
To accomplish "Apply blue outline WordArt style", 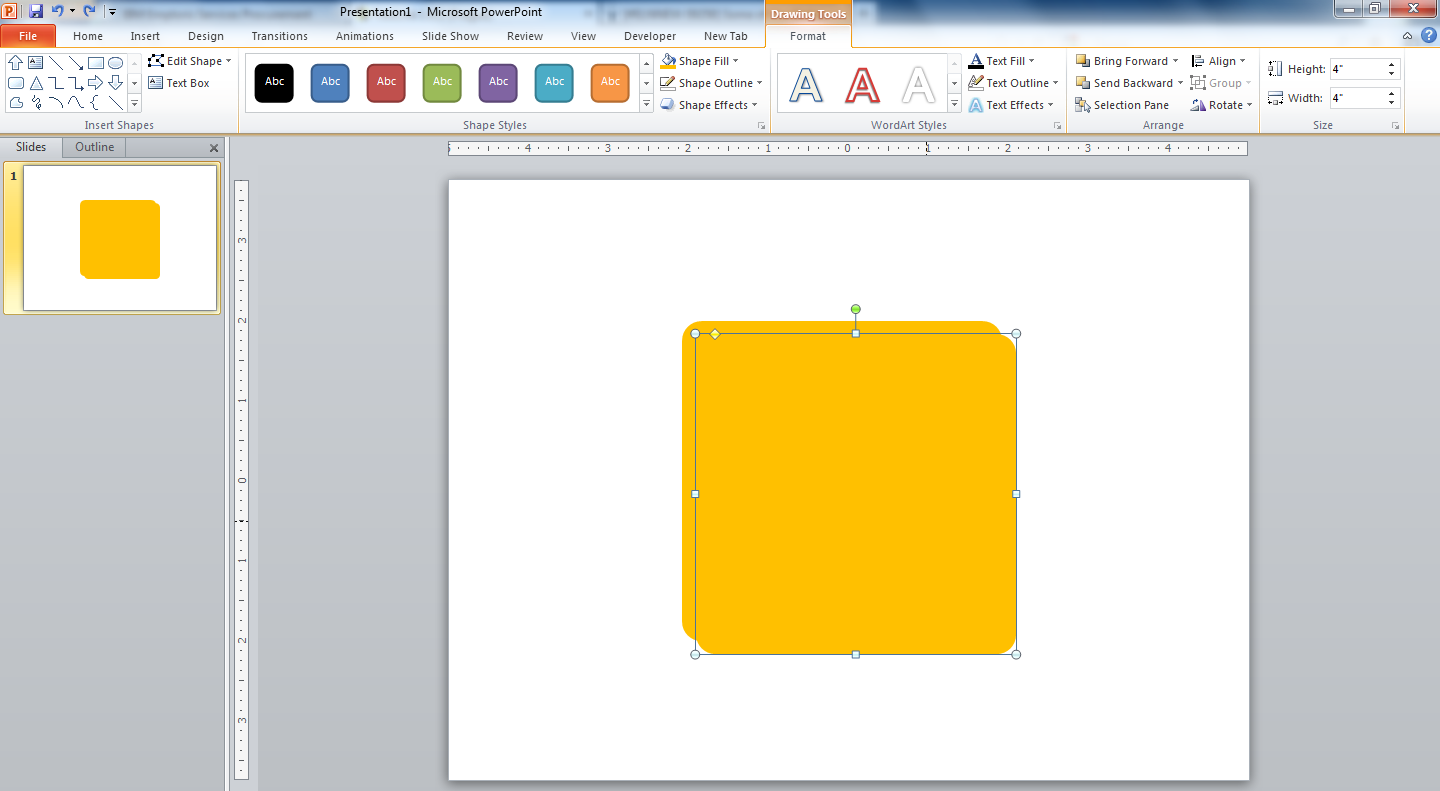I will (806, 84).
